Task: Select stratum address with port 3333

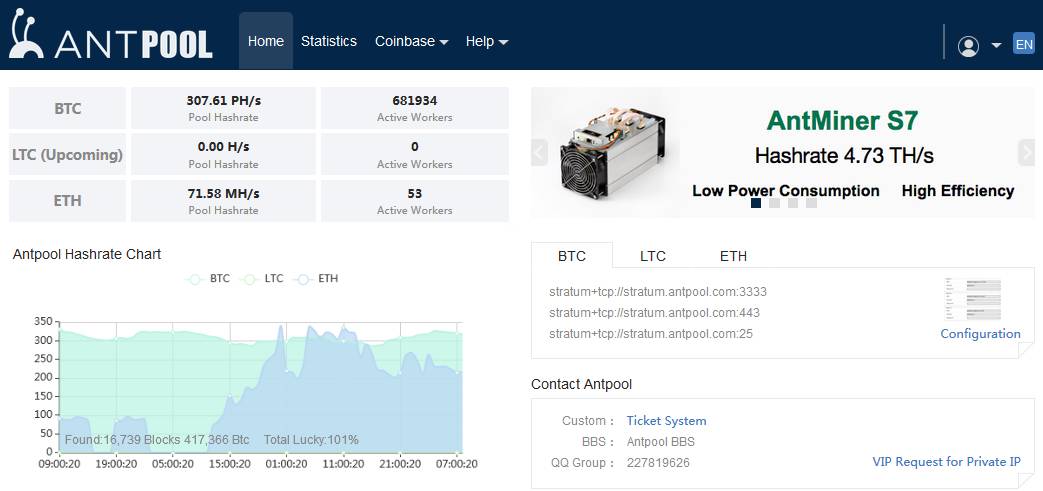Action: 658,291
